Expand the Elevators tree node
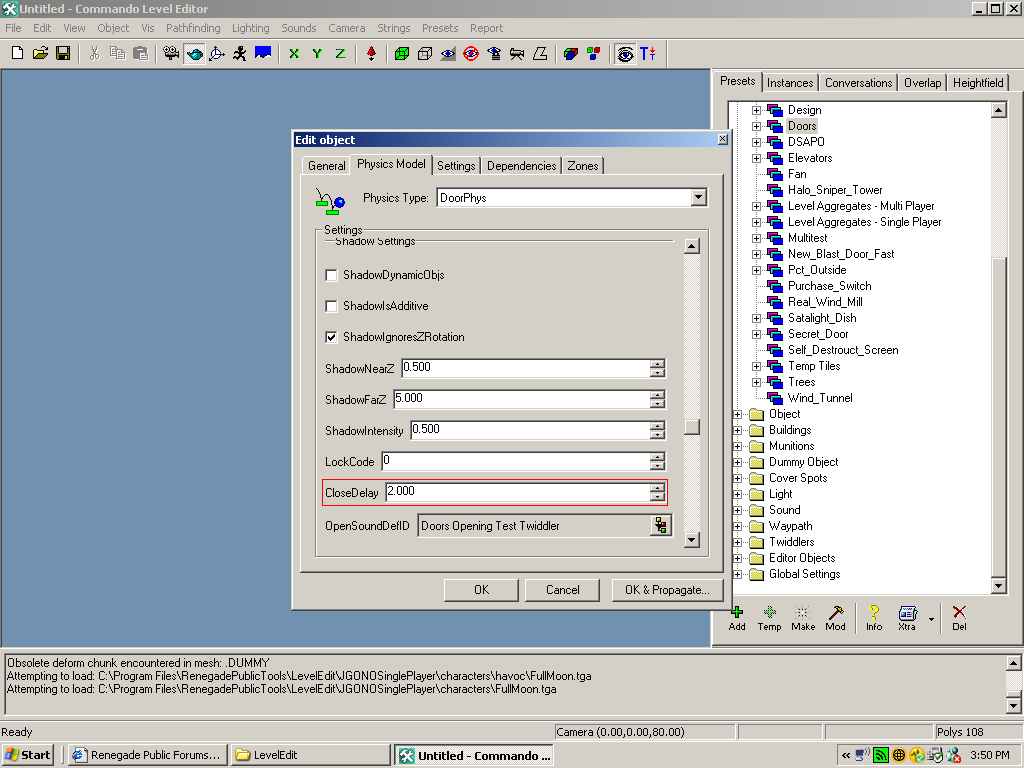 [x=757, y=158]
